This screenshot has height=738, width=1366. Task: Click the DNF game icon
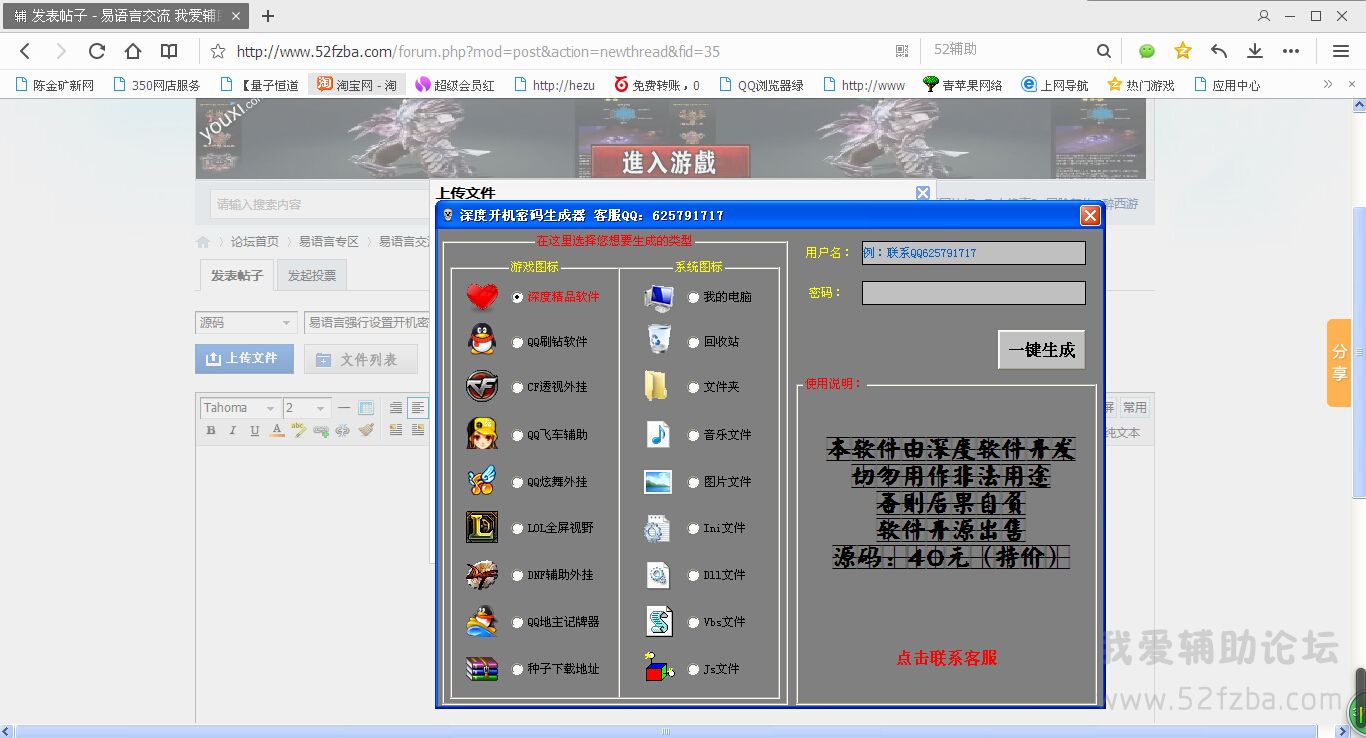point(482,575)
